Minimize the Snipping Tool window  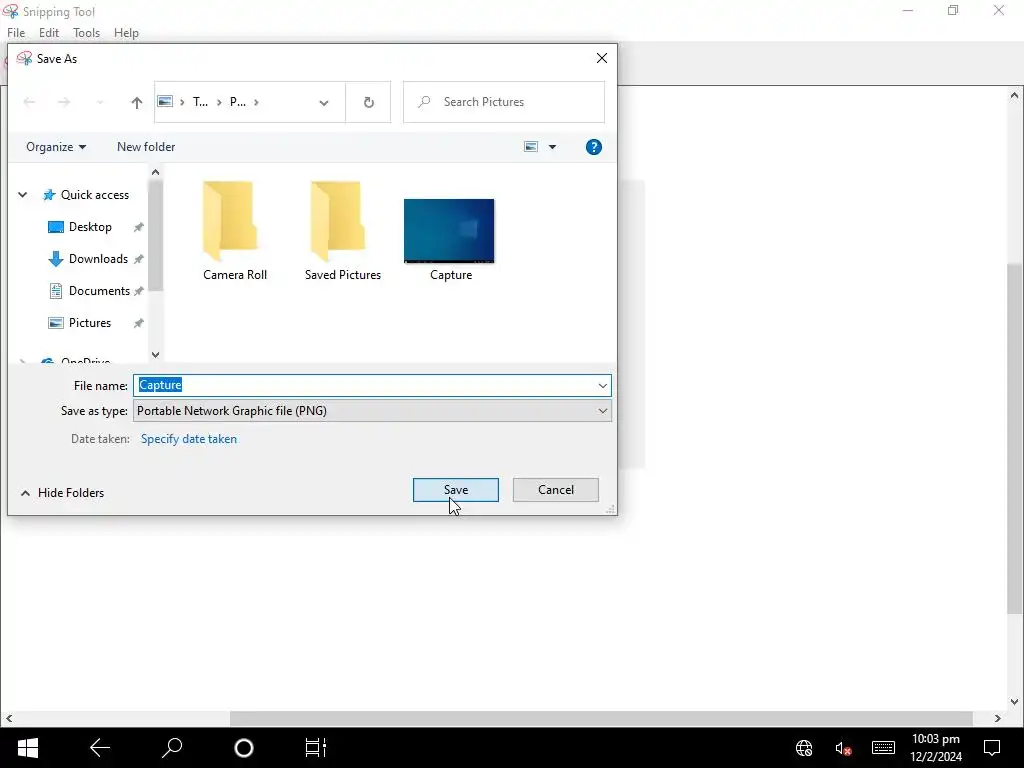[x=907, y=10]
